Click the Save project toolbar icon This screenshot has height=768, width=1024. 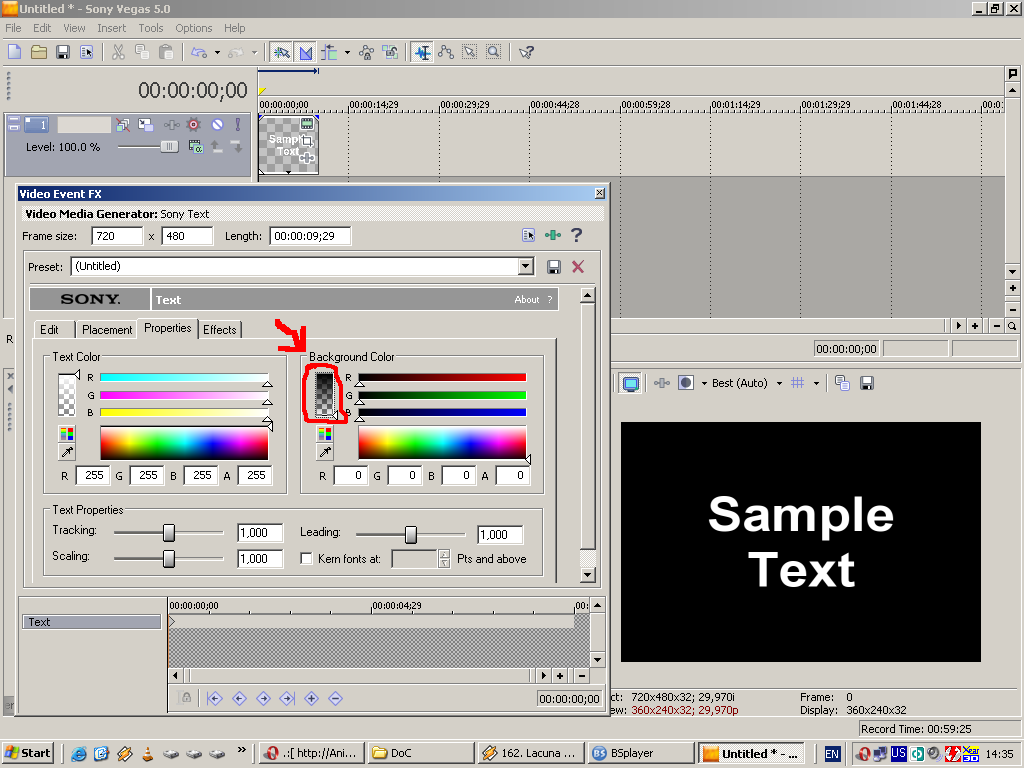(63, 52)
